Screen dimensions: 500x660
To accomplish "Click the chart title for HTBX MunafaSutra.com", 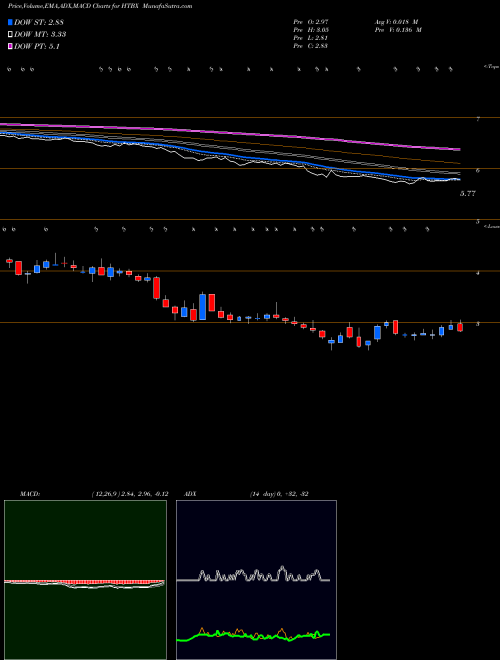I will tap(100, 6).
